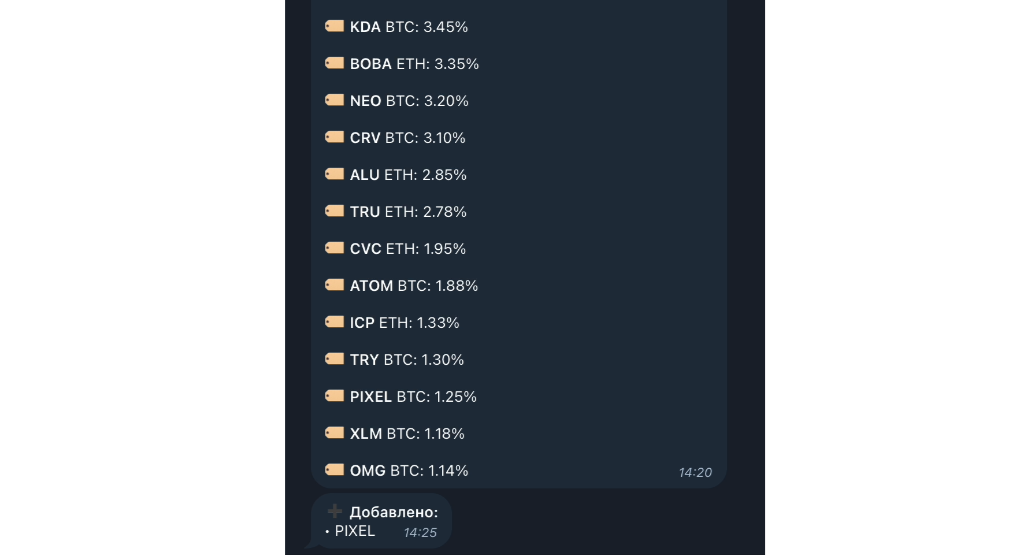Click the Добавлено heading text
The height and width of the screenshot is (555, 1016).
[x=394, y=512]
